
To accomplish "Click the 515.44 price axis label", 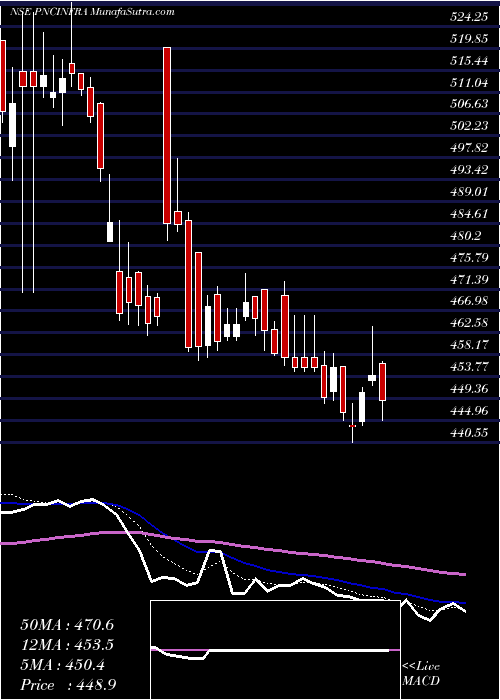I will pyautogui.click(x=468, y=61).
